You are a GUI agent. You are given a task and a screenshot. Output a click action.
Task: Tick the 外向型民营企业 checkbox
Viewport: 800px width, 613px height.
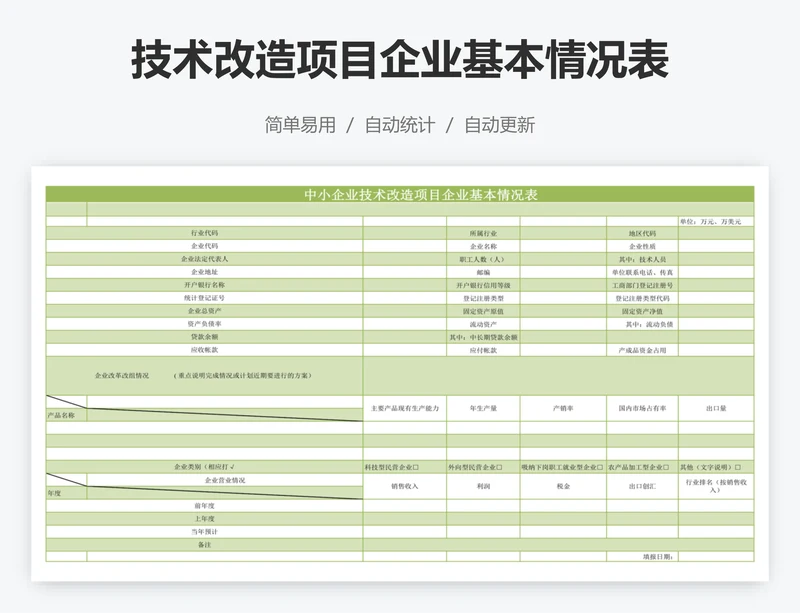coord(499,467)
